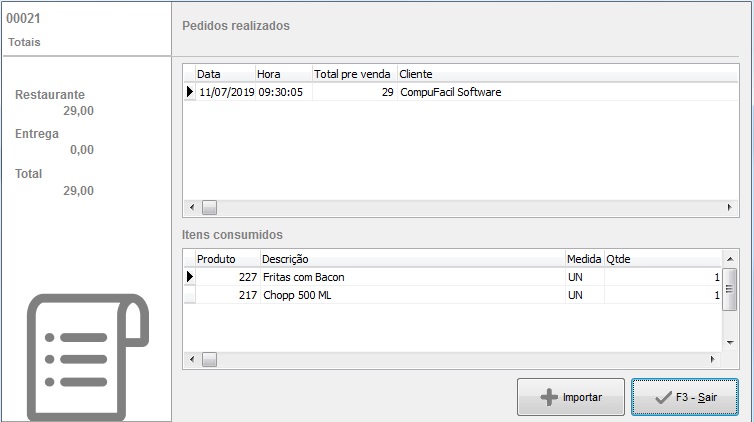Click the Produto column header
The height and width of the screenshot is (422, 754).
tap(226, 259)
